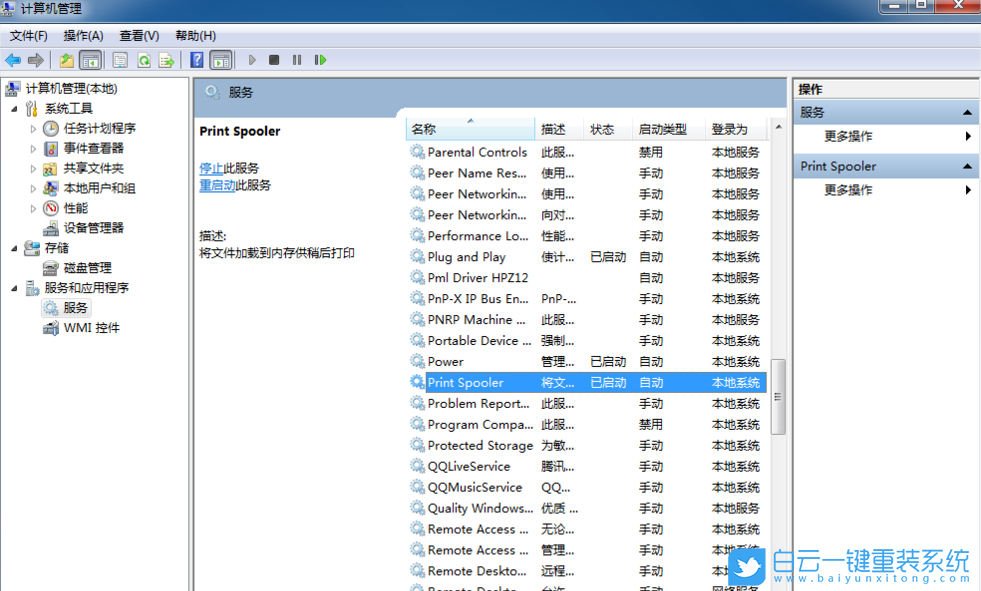Collapse the 服务 section in actions pane
The image size is (981, 591).
[967, 113]
